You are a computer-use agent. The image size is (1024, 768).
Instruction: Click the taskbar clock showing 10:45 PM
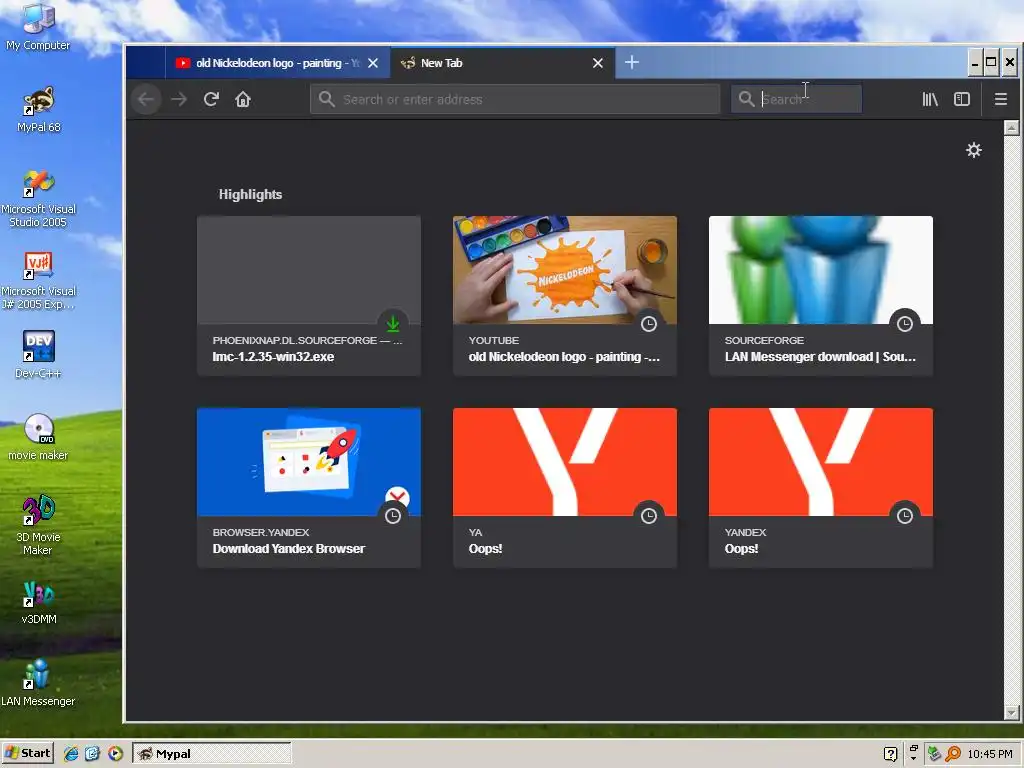point(990,754)
